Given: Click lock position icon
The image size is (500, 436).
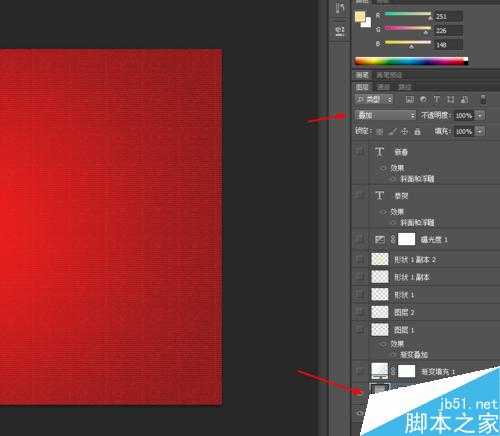Looking at the screenshot, I should coord(404,132).
